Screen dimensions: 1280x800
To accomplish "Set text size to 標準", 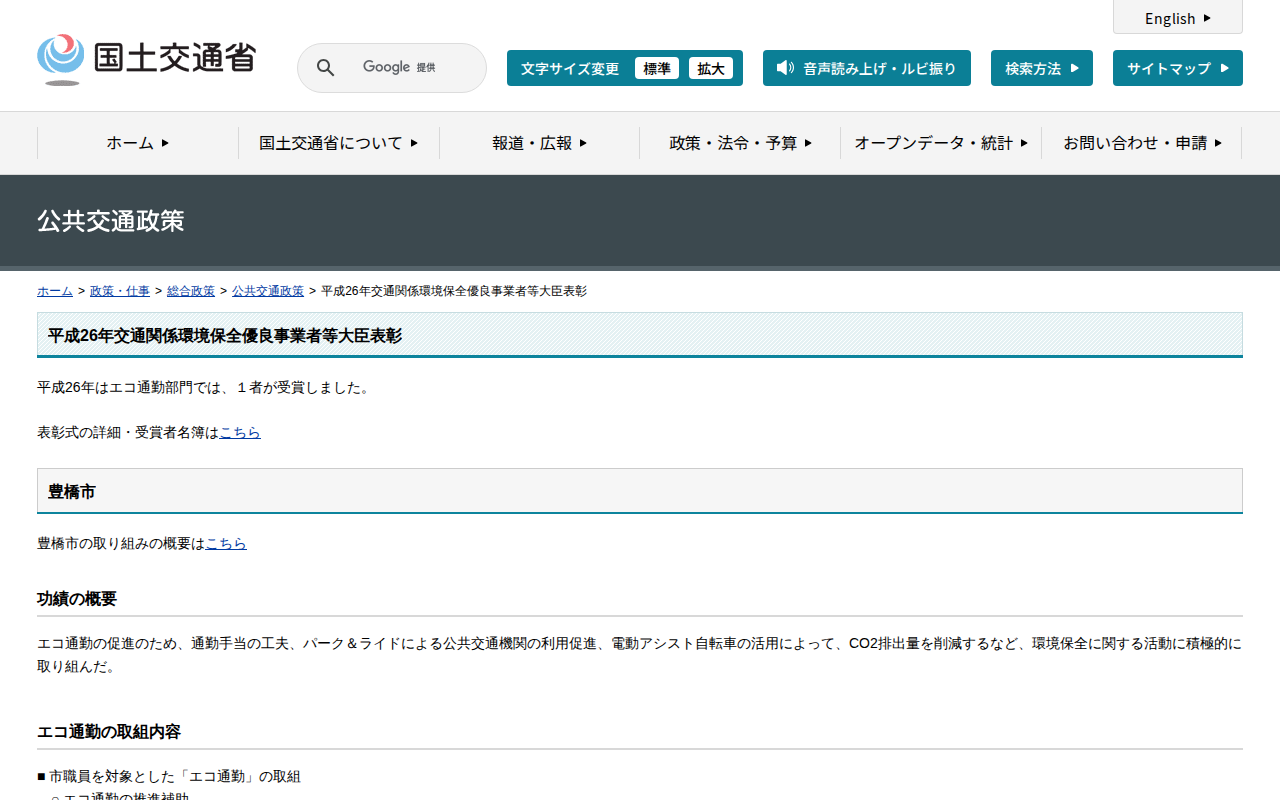I will (656, 68).
